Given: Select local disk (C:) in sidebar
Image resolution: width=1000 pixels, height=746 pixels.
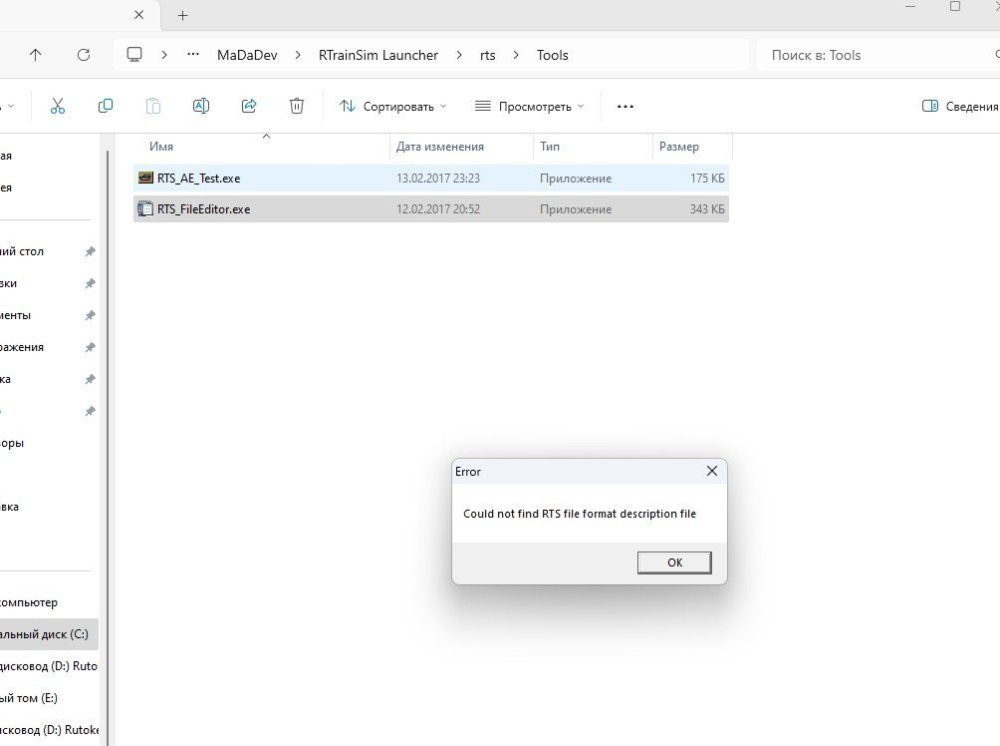Looking at the screenshot, I should click(x=44, y=634).
